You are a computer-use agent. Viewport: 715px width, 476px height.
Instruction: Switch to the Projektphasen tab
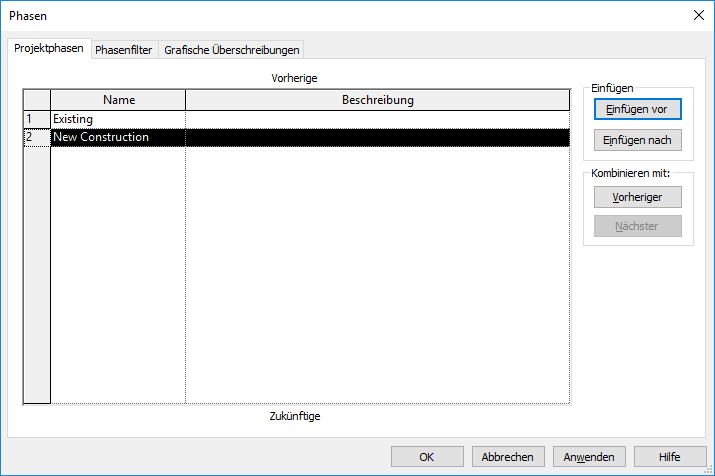49,48
